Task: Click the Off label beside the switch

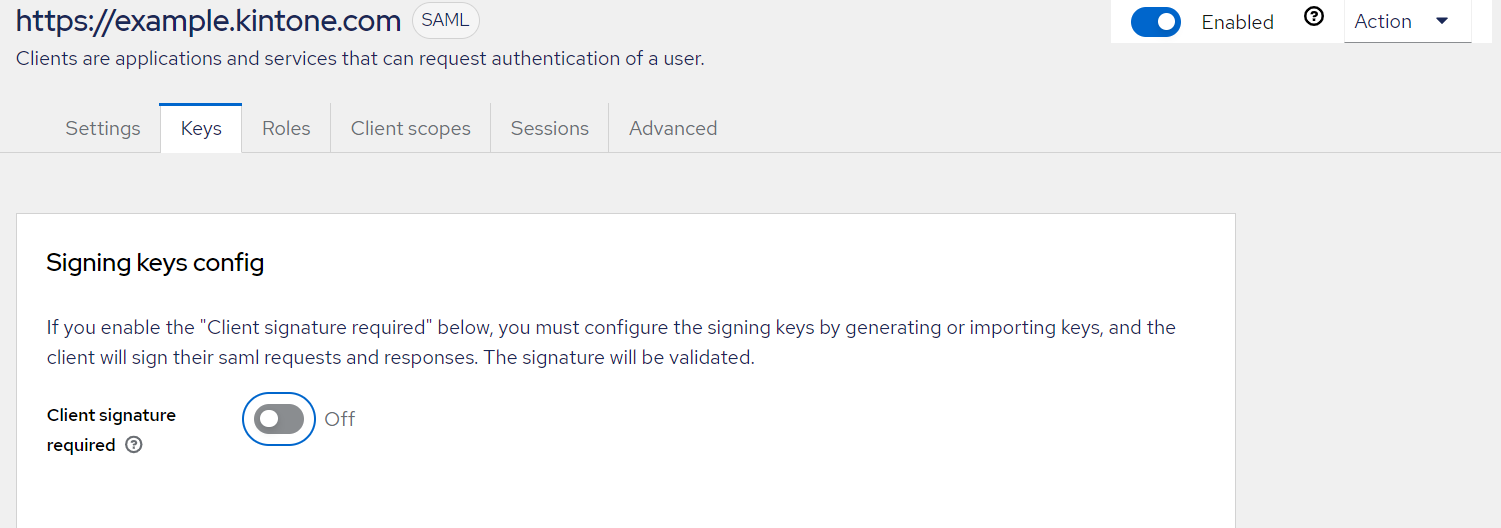Action: point(340,419)
